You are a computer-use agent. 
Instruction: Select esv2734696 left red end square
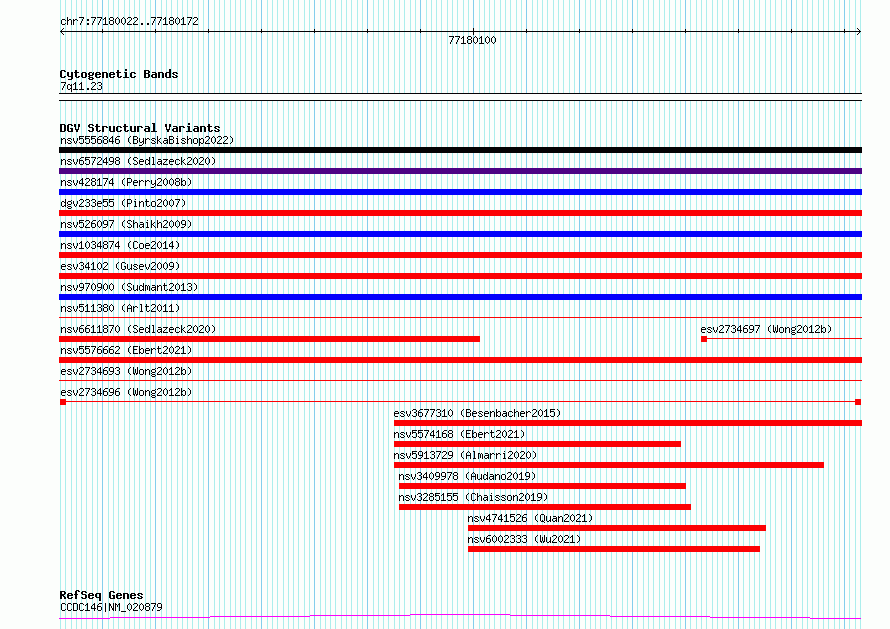pyautogui.click(x=63, y=402)
